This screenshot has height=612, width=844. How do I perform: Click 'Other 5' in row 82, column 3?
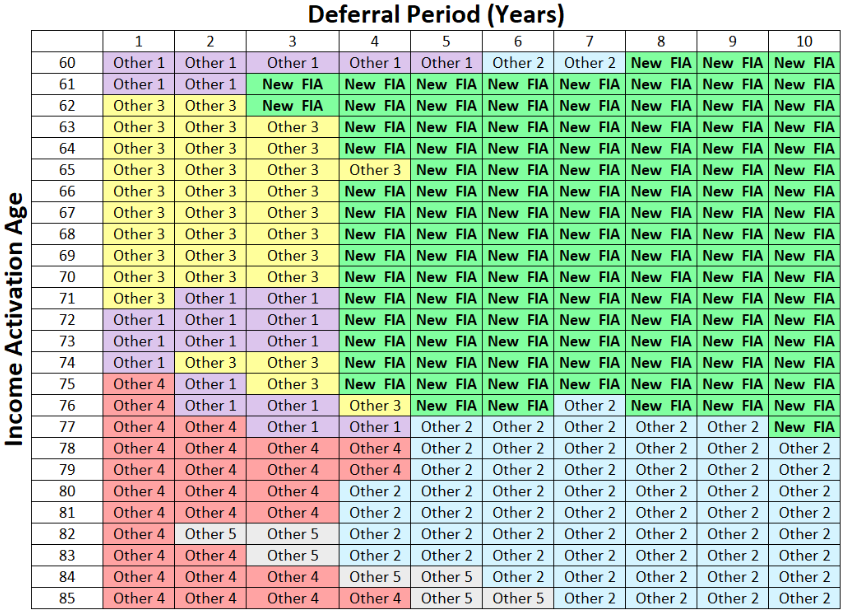293,534
